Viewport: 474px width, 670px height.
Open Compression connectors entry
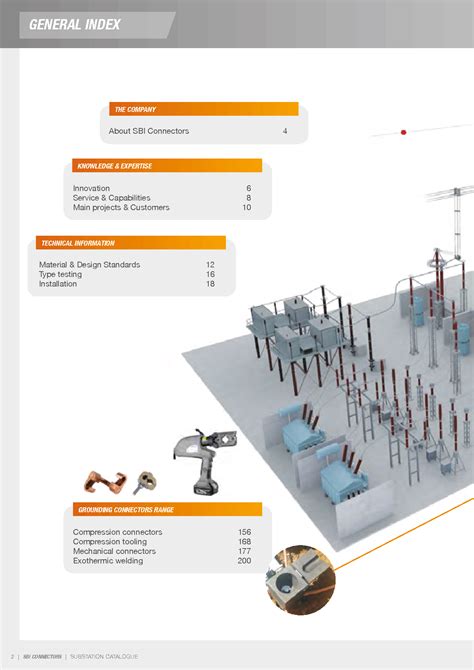point(118,532)
